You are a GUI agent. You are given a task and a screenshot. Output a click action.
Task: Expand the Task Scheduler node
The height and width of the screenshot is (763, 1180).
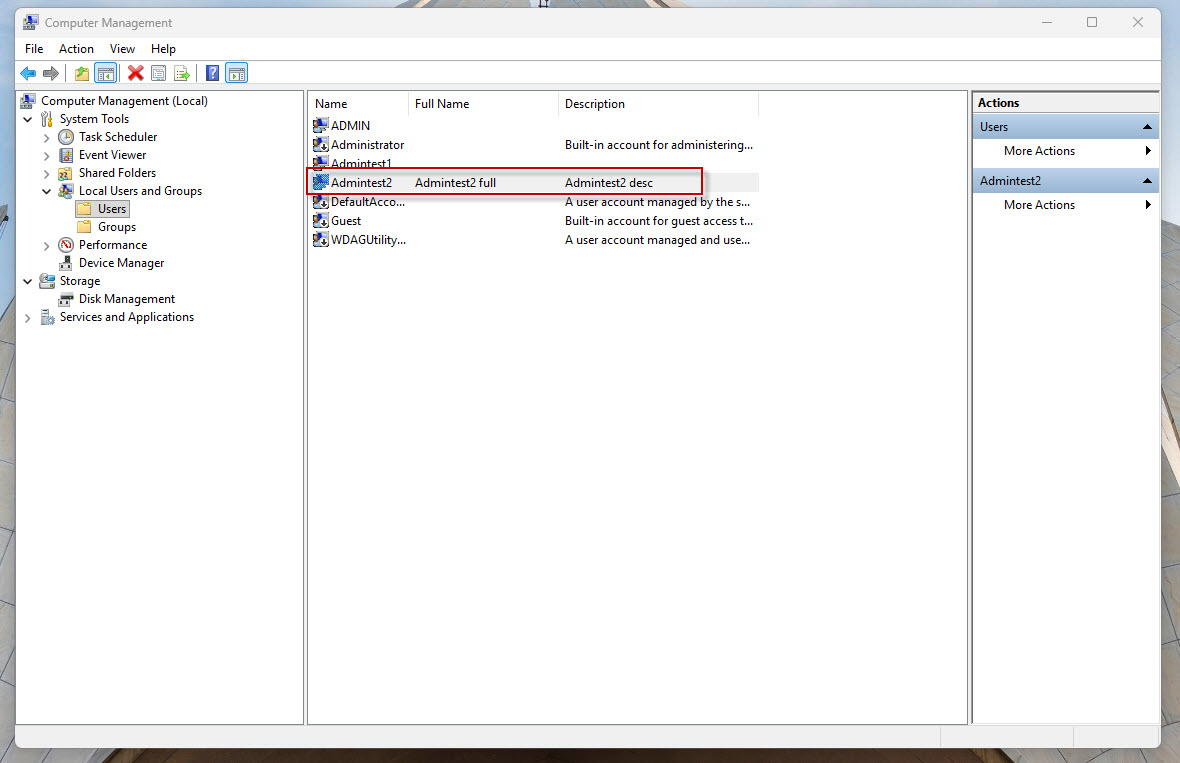pos(47,138)
